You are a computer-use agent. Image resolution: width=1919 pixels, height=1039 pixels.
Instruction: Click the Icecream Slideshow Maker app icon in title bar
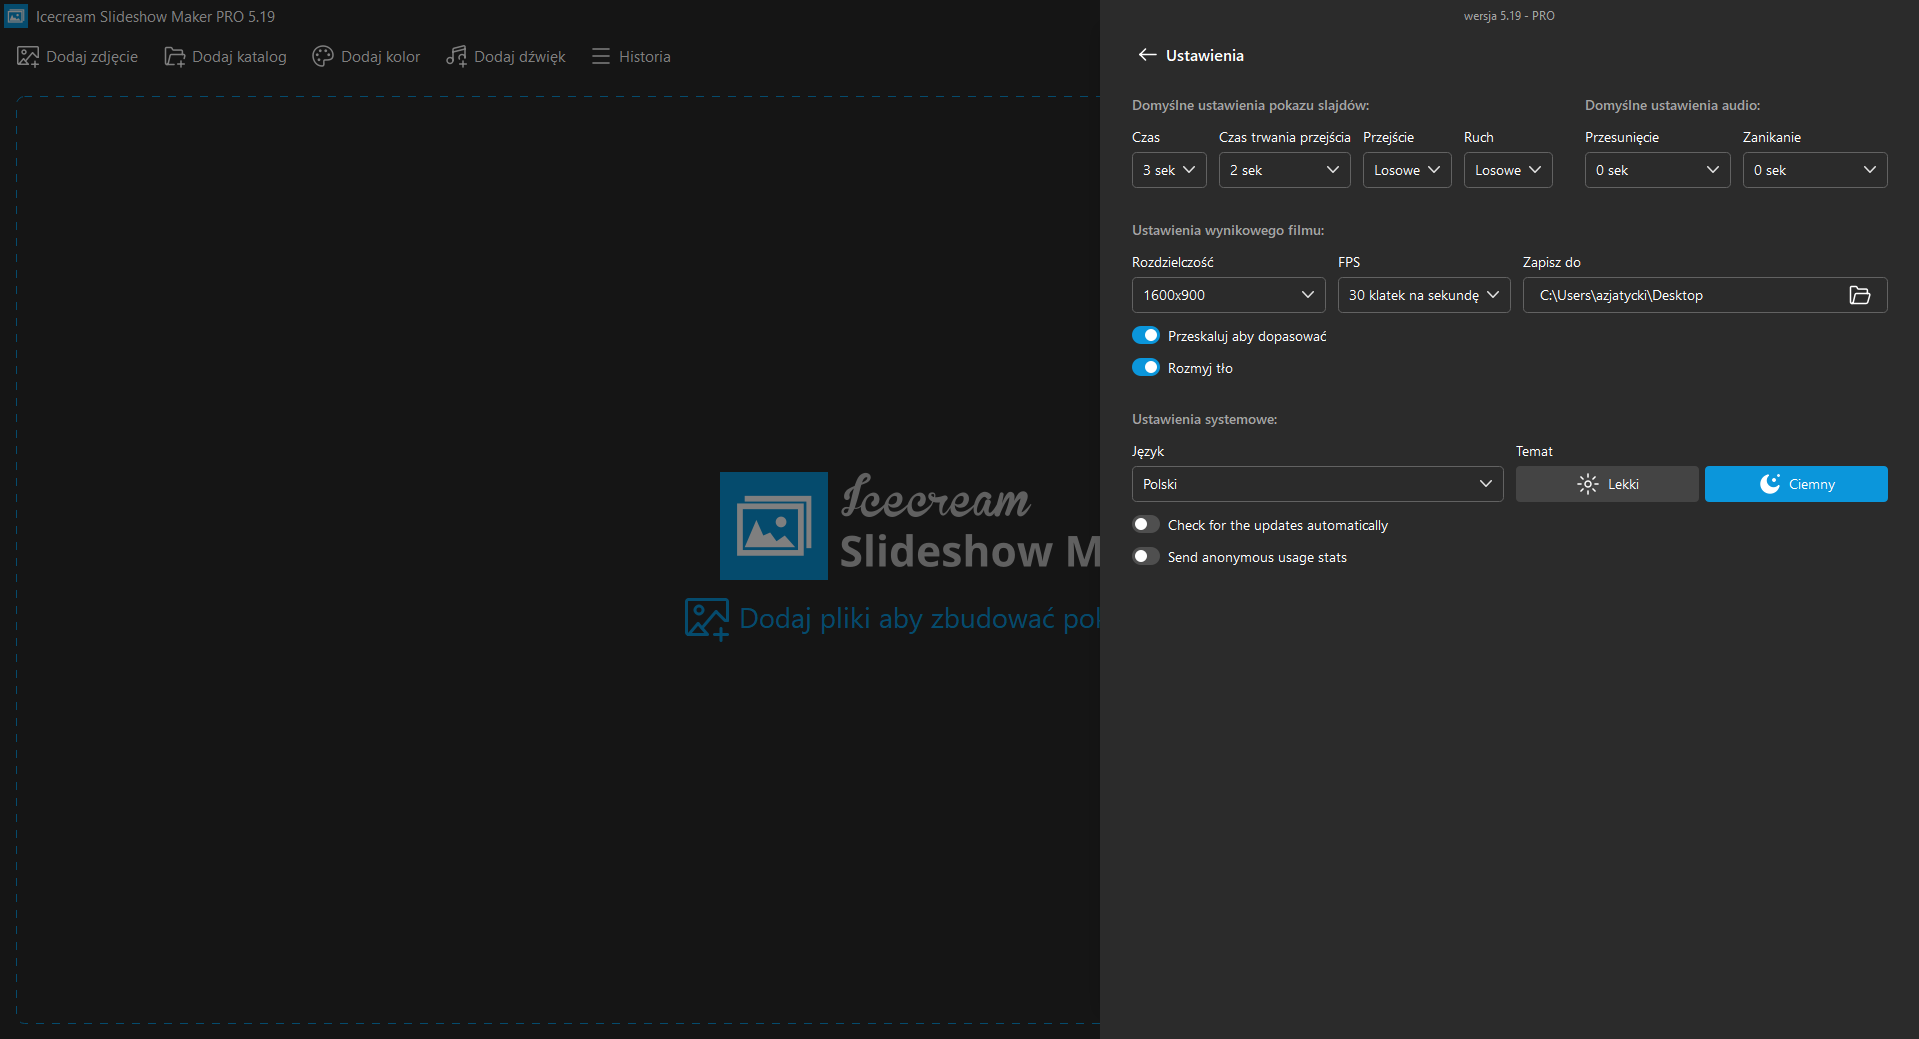coord(16,16)
